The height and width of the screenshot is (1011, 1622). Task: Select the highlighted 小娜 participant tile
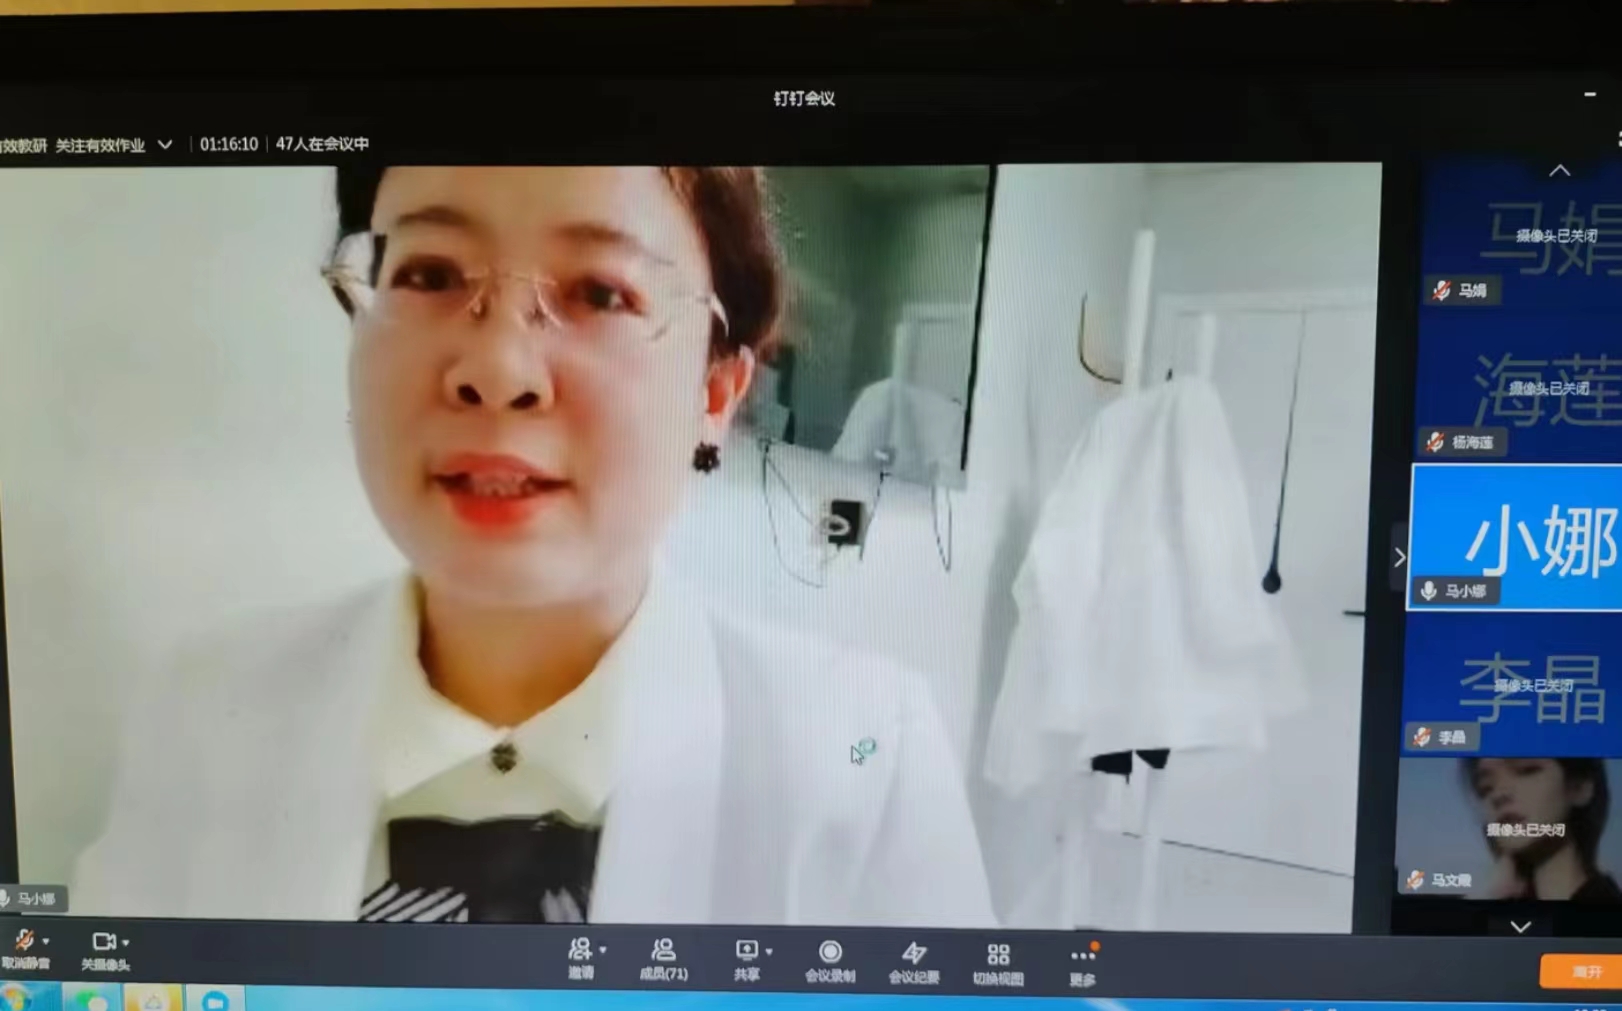click(1516, 537)
